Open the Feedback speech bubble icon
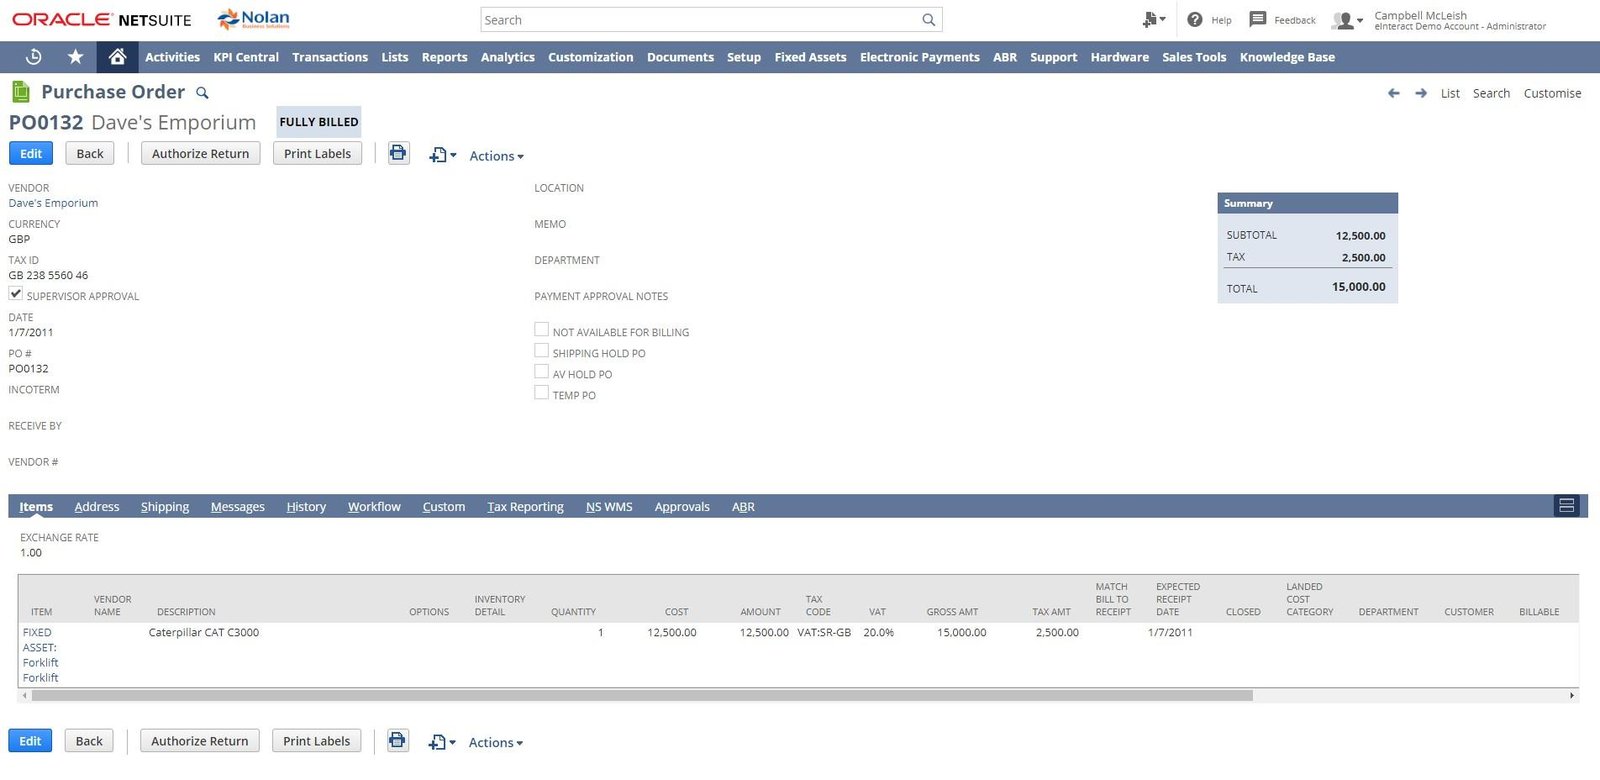The height and width of the screenshot is (780, 1600). (x=1258, y=19)
